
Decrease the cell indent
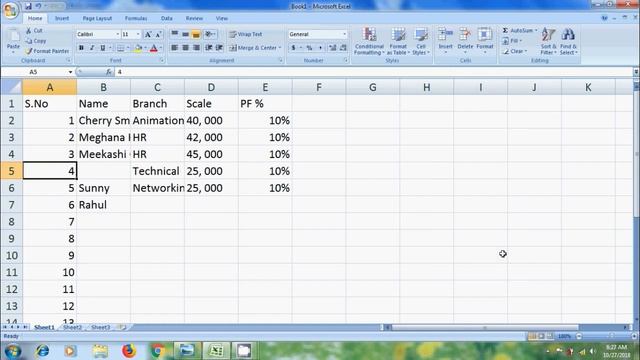pos(209,48)
